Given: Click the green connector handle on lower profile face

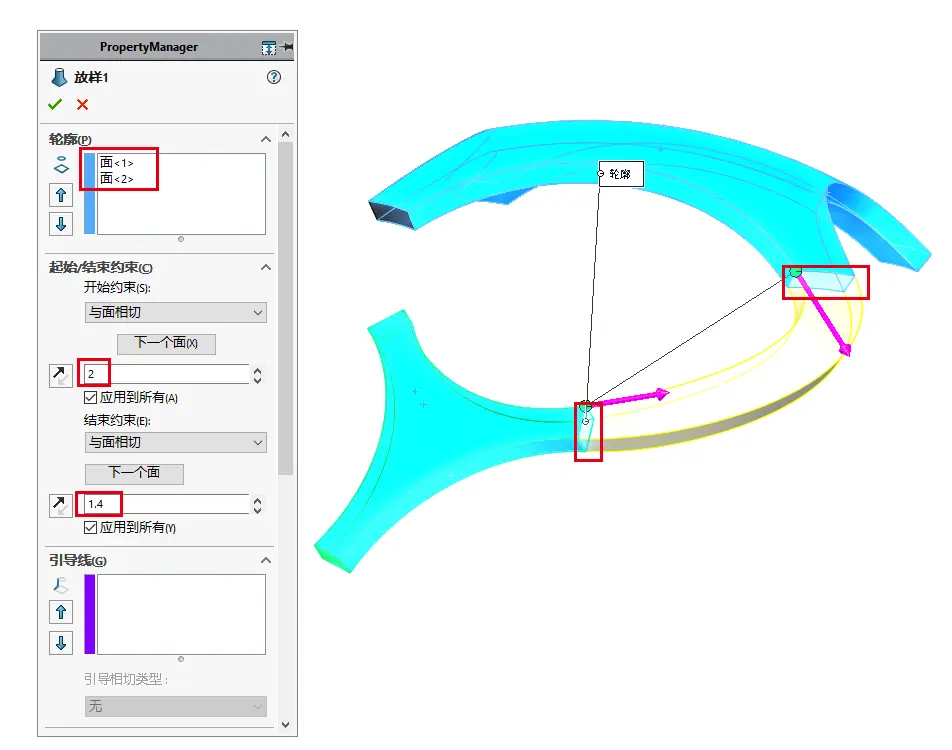Looking at the screenshot, I should point(585,406).
